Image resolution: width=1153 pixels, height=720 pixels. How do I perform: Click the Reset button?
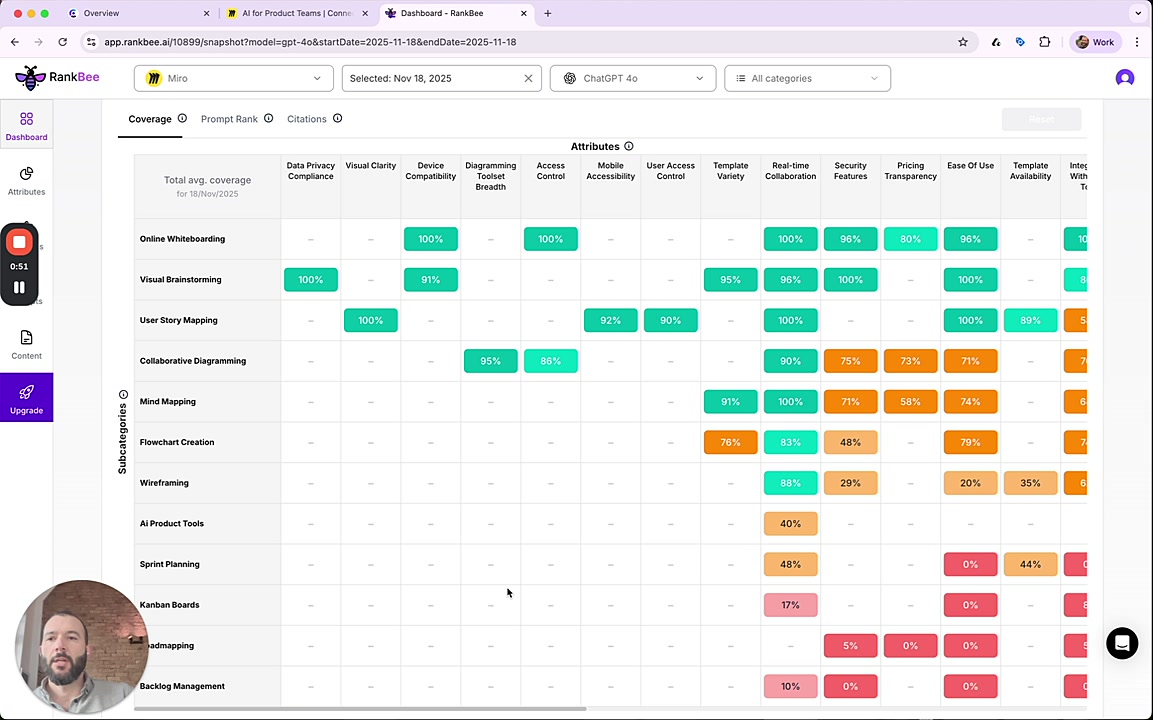click(x=1041, y=119)
